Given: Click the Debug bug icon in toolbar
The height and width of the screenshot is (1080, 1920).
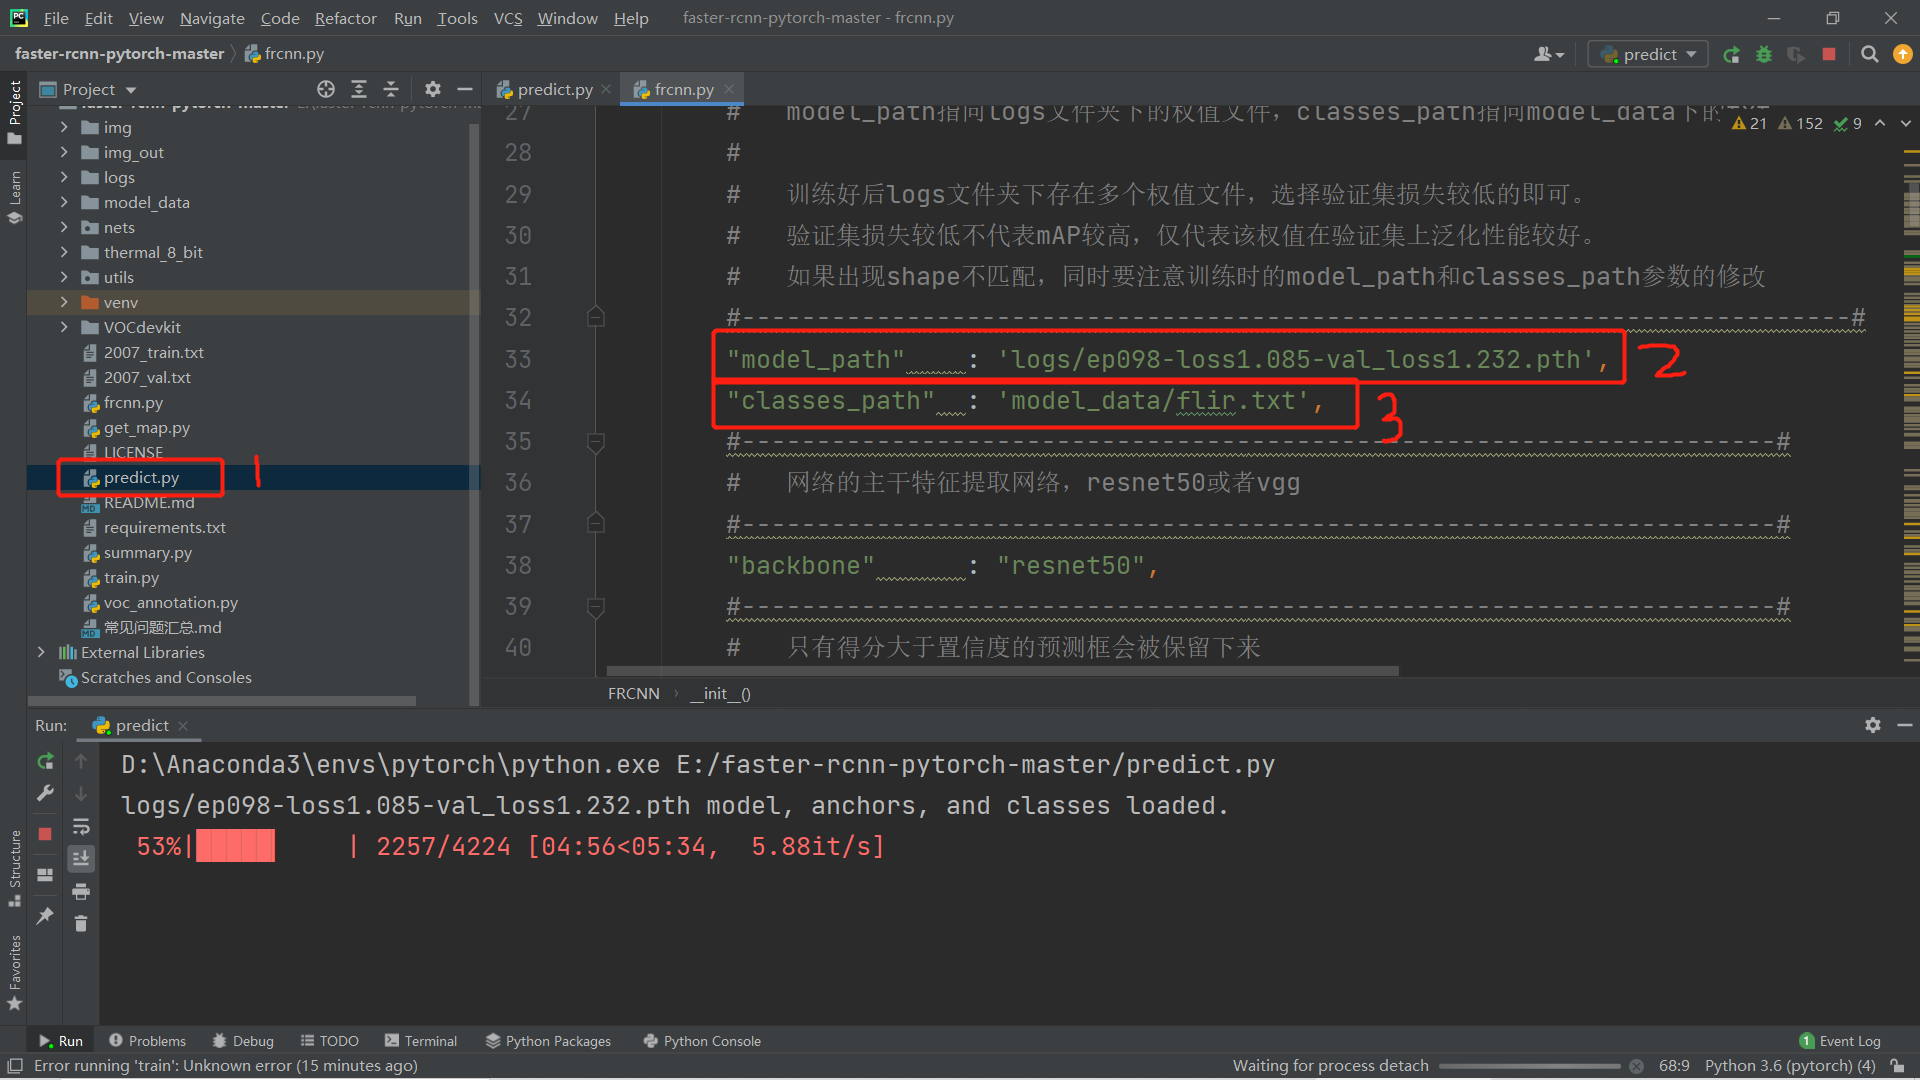Looking at the screenshot, I should point(1764,54).
